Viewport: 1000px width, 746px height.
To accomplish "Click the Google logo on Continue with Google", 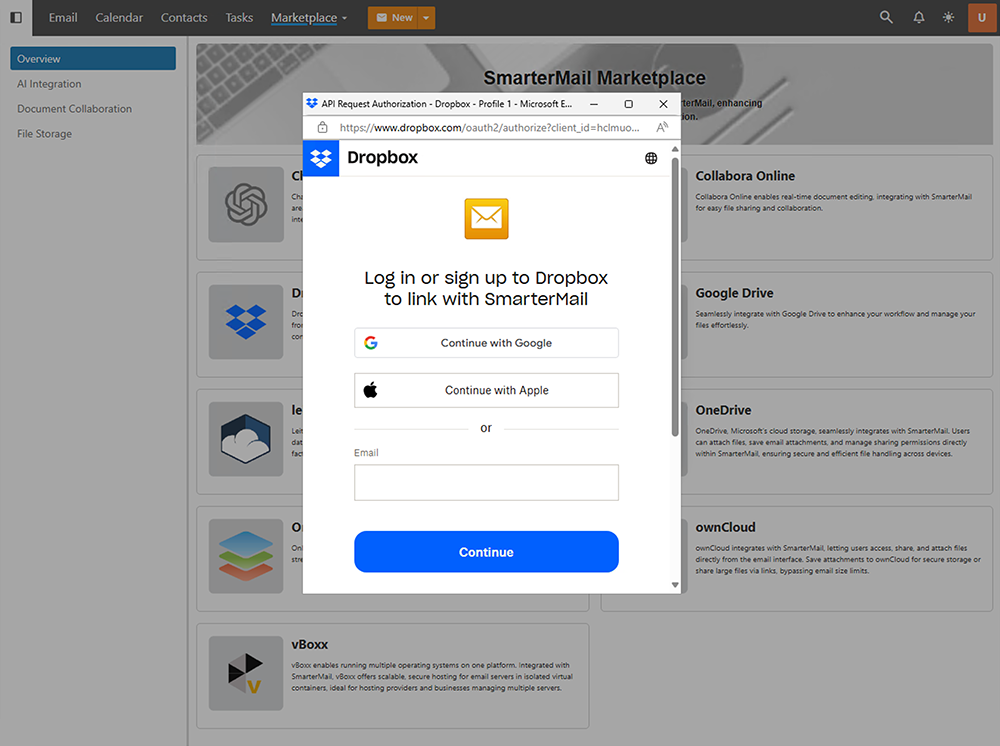I will pyautogui.click(x=371, y=343).
